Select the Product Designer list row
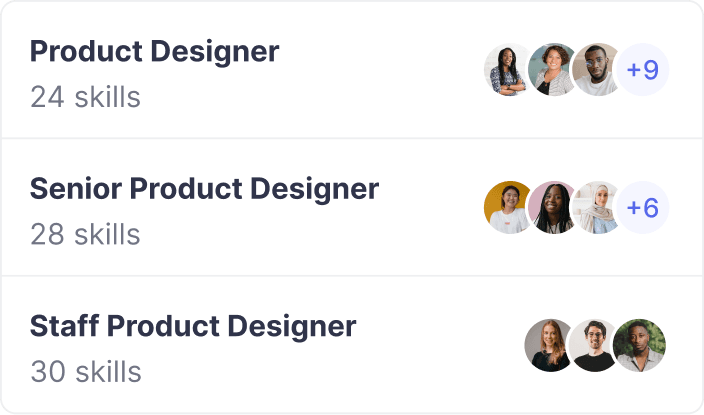Image resolution: width=704 pixels, height=415 pixels. 352,70
